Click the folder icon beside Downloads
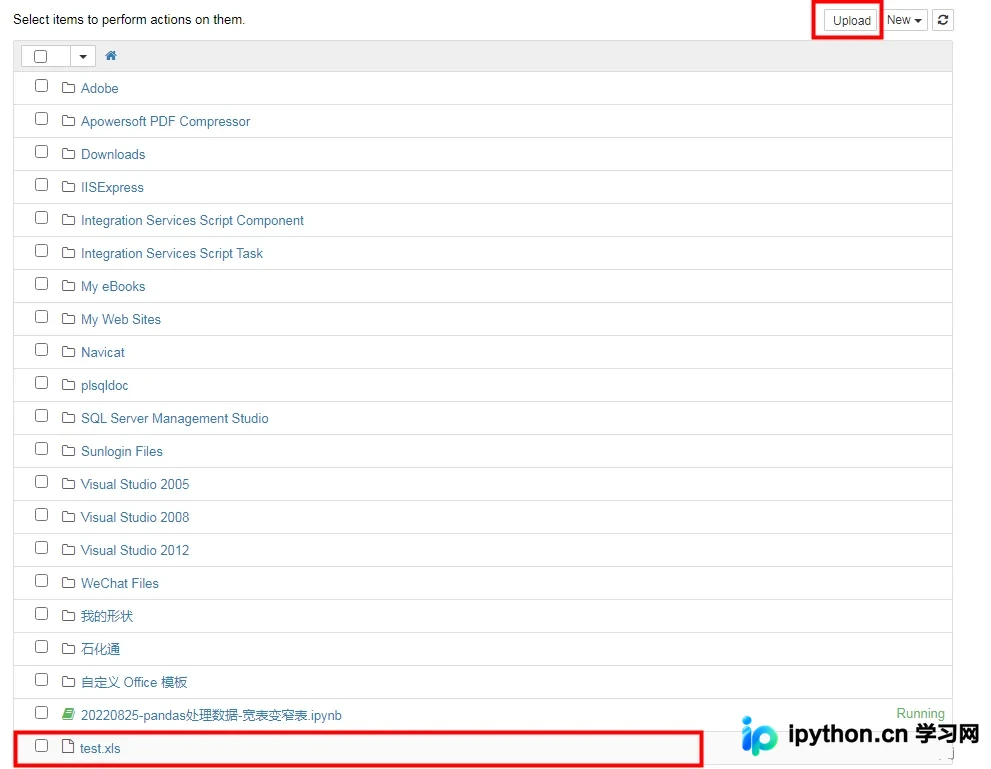 click(68, 154)
